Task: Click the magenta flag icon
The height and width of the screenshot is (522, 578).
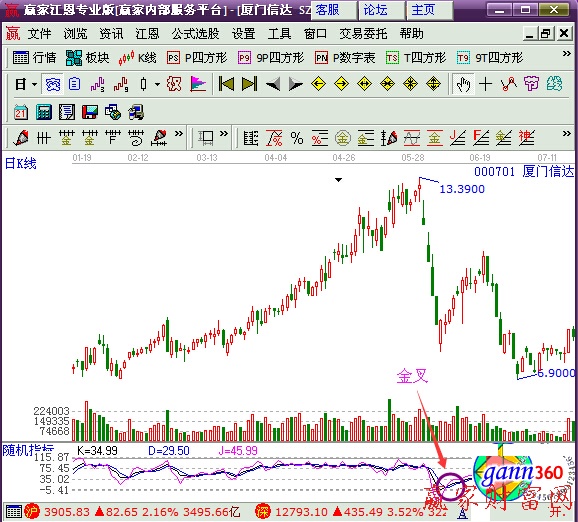Action: pos(198,84)
